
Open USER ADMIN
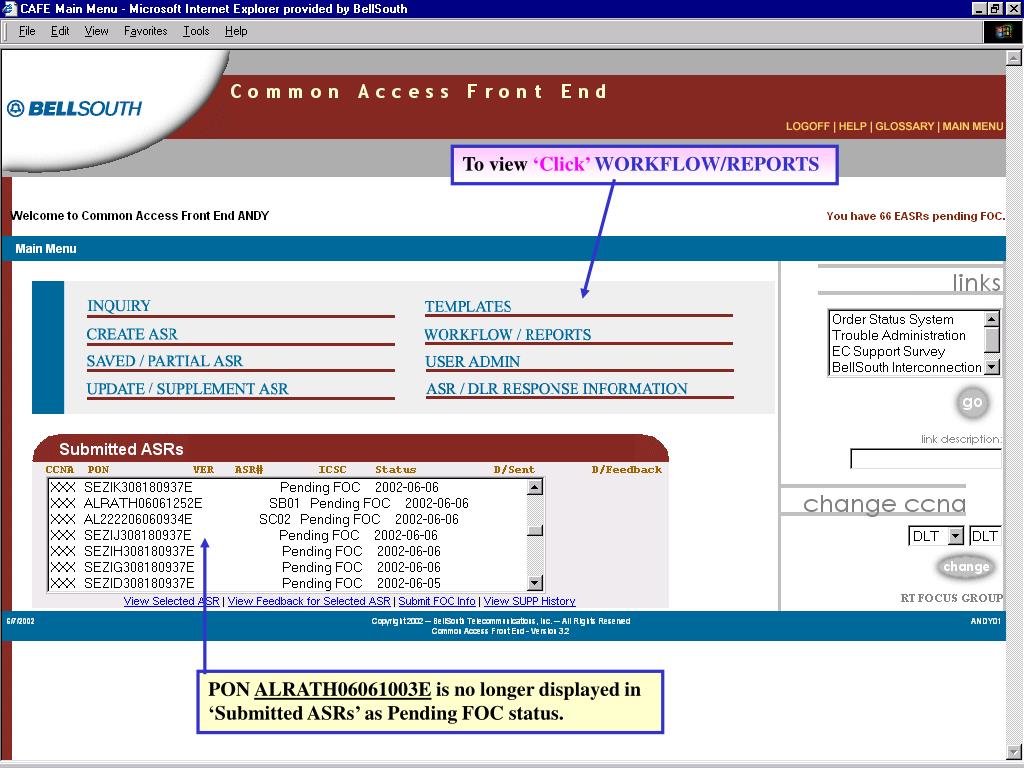pyautogui.click(x=472, y=361)
